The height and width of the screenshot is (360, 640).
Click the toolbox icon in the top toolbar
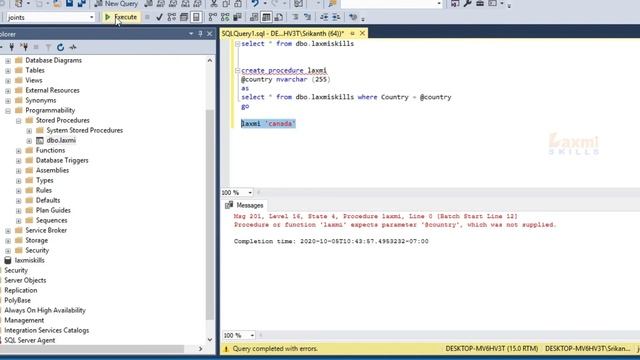480,4
